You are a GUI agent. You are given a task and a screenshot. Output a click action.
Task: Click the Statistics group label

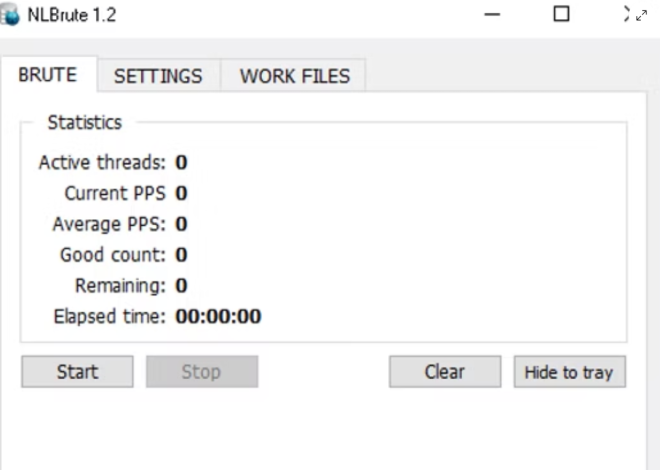[x=85, y=123]
